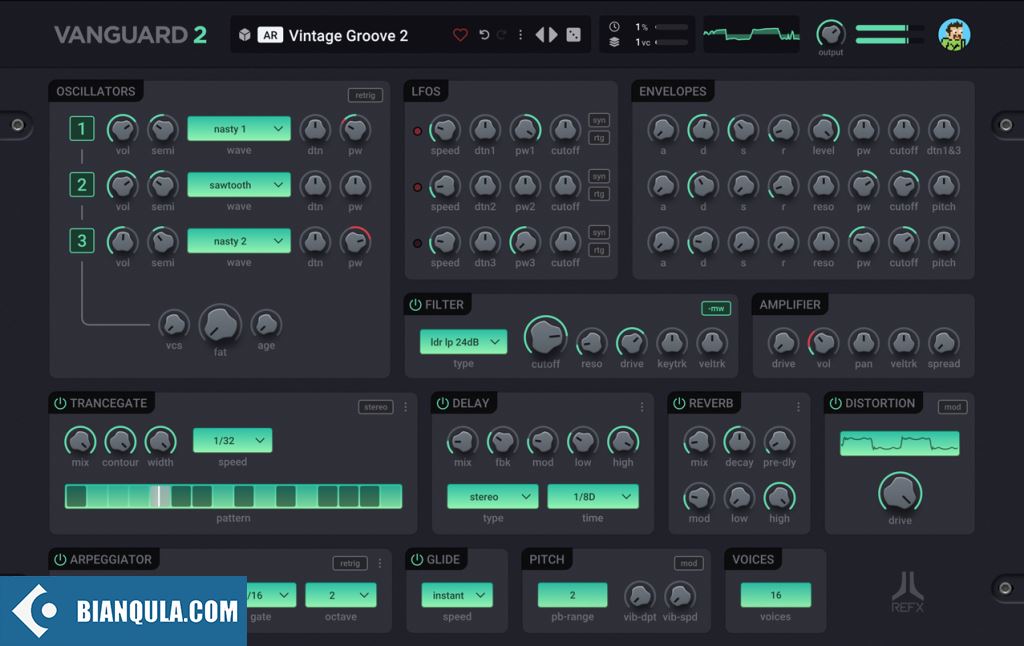The image size is (1024, 646).
Task: Open oscillator 3 wave dropdown nasty 2
Action: click(x=239, y=241)
